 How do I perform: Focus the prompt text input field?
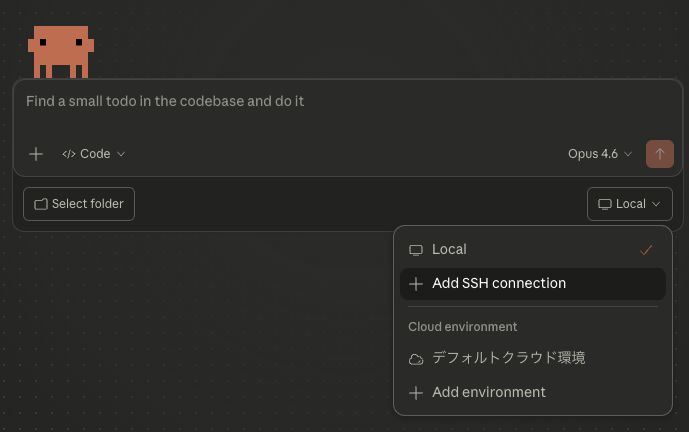point(347,112)
